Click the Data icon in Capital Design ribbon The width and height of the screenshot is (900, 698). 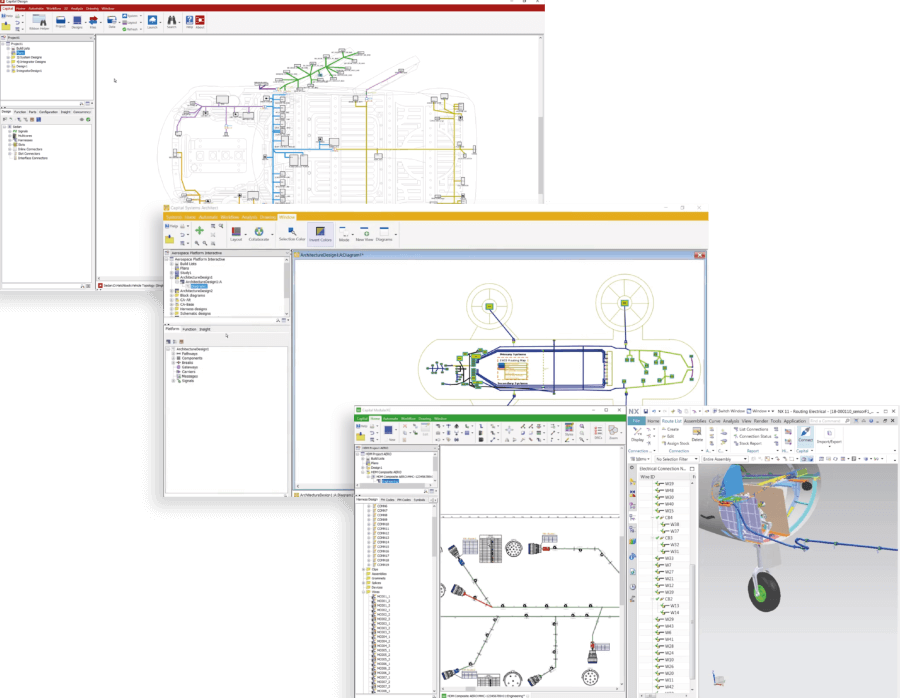[x=112, y=22]
